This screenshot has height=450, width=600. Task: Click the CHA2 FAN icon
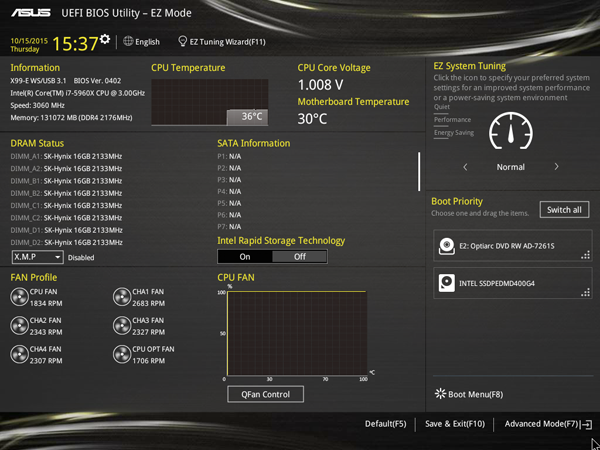tap(19, 325)
